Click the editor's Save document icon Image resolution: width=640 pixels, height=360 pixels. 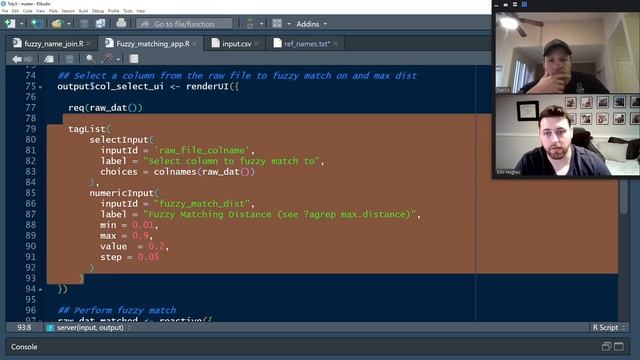click(x=69, y=59)
